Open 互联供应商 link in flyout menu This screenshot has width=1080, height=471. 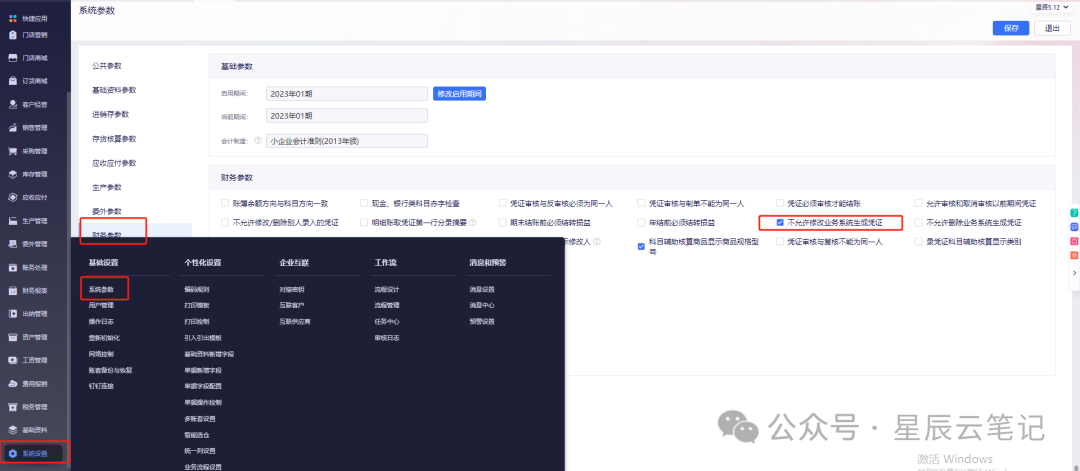click(295, 322)
